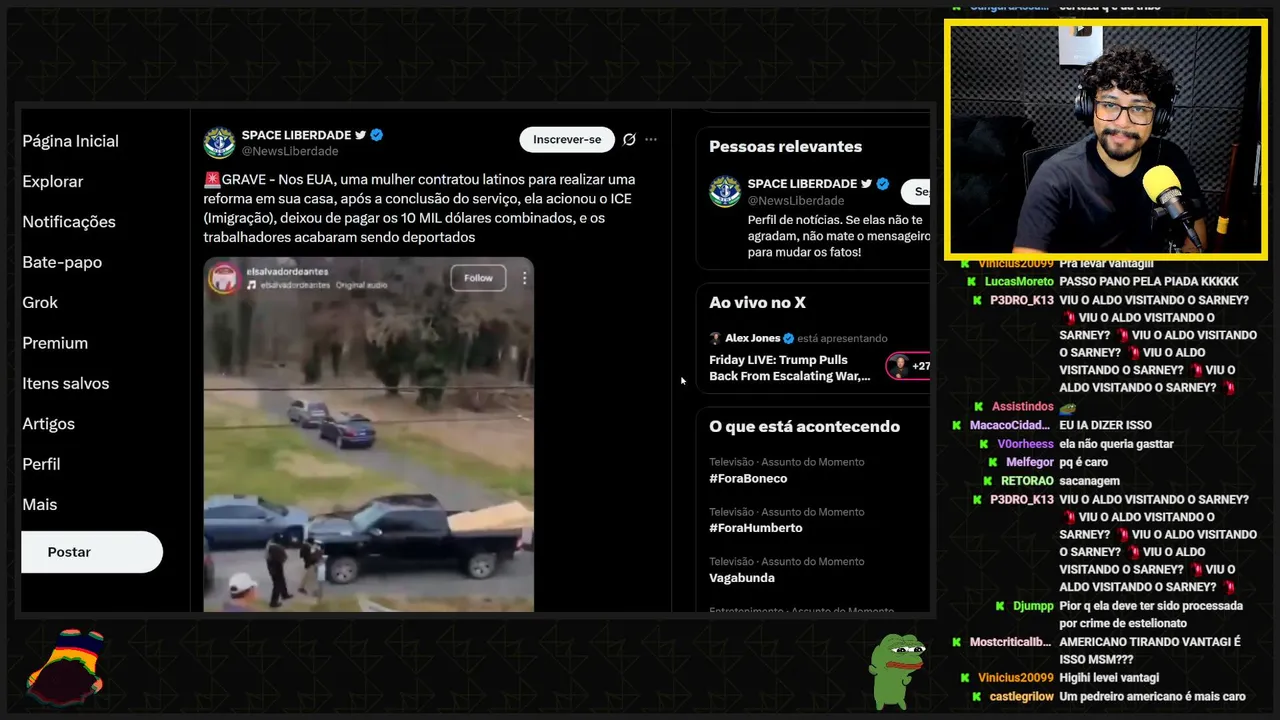Image resolution: width=1280 pixels, height=720 pixels.
Task: Open Grok from sidebar
Action: click(x=40, y=302)
